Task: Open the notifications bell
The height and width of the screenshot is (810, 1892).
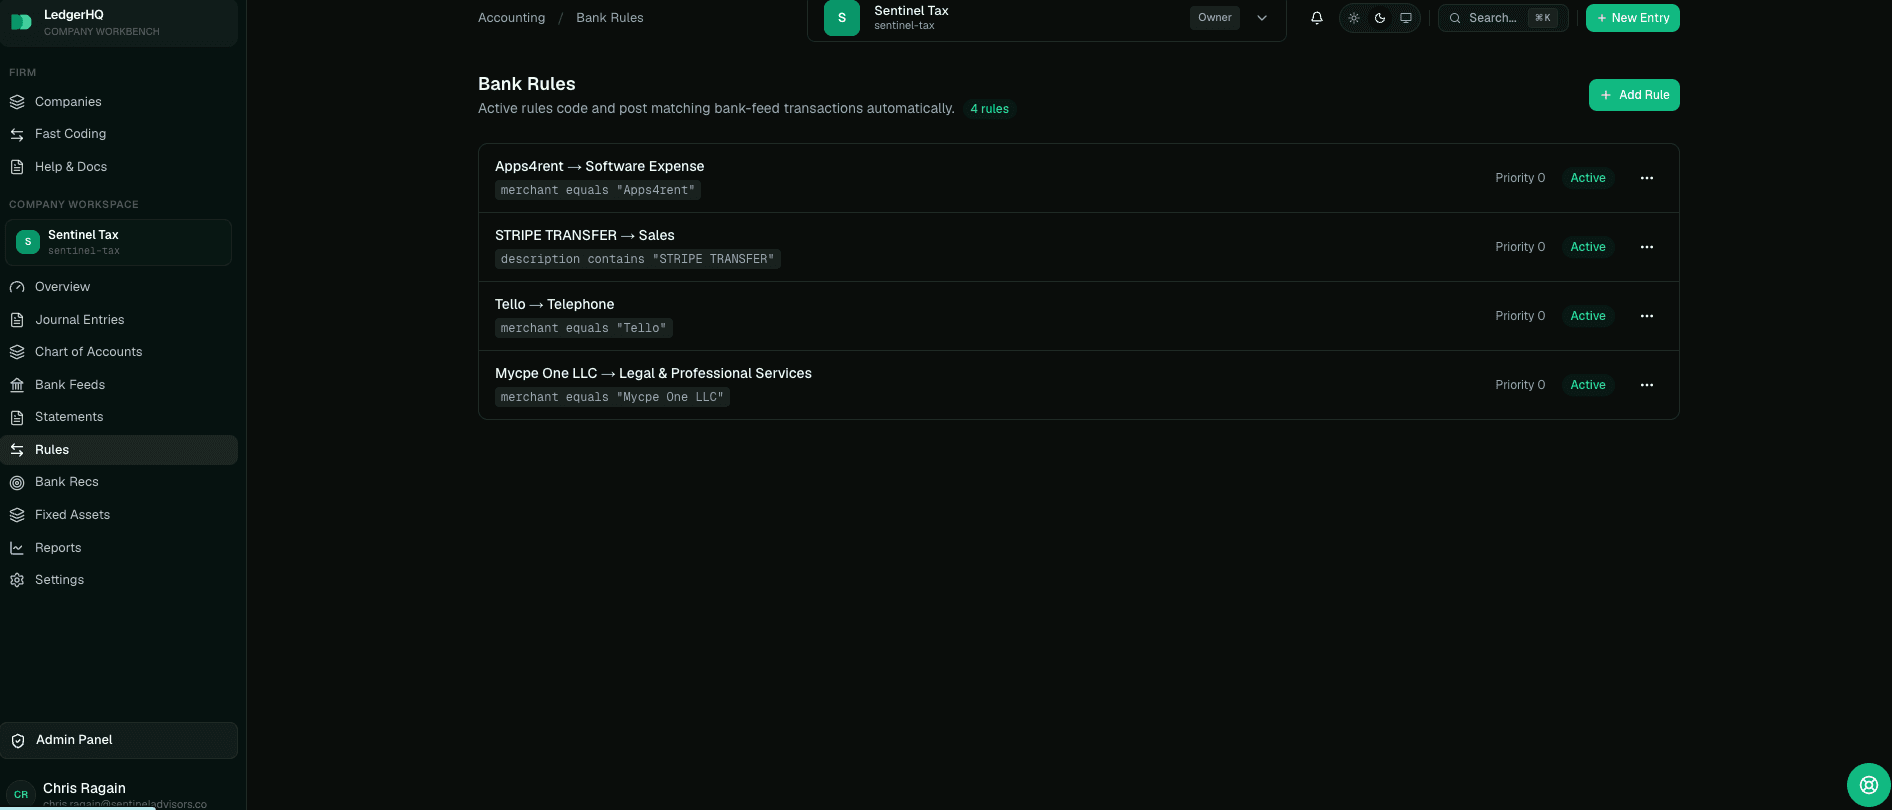Action: (x=1317, y=18)
